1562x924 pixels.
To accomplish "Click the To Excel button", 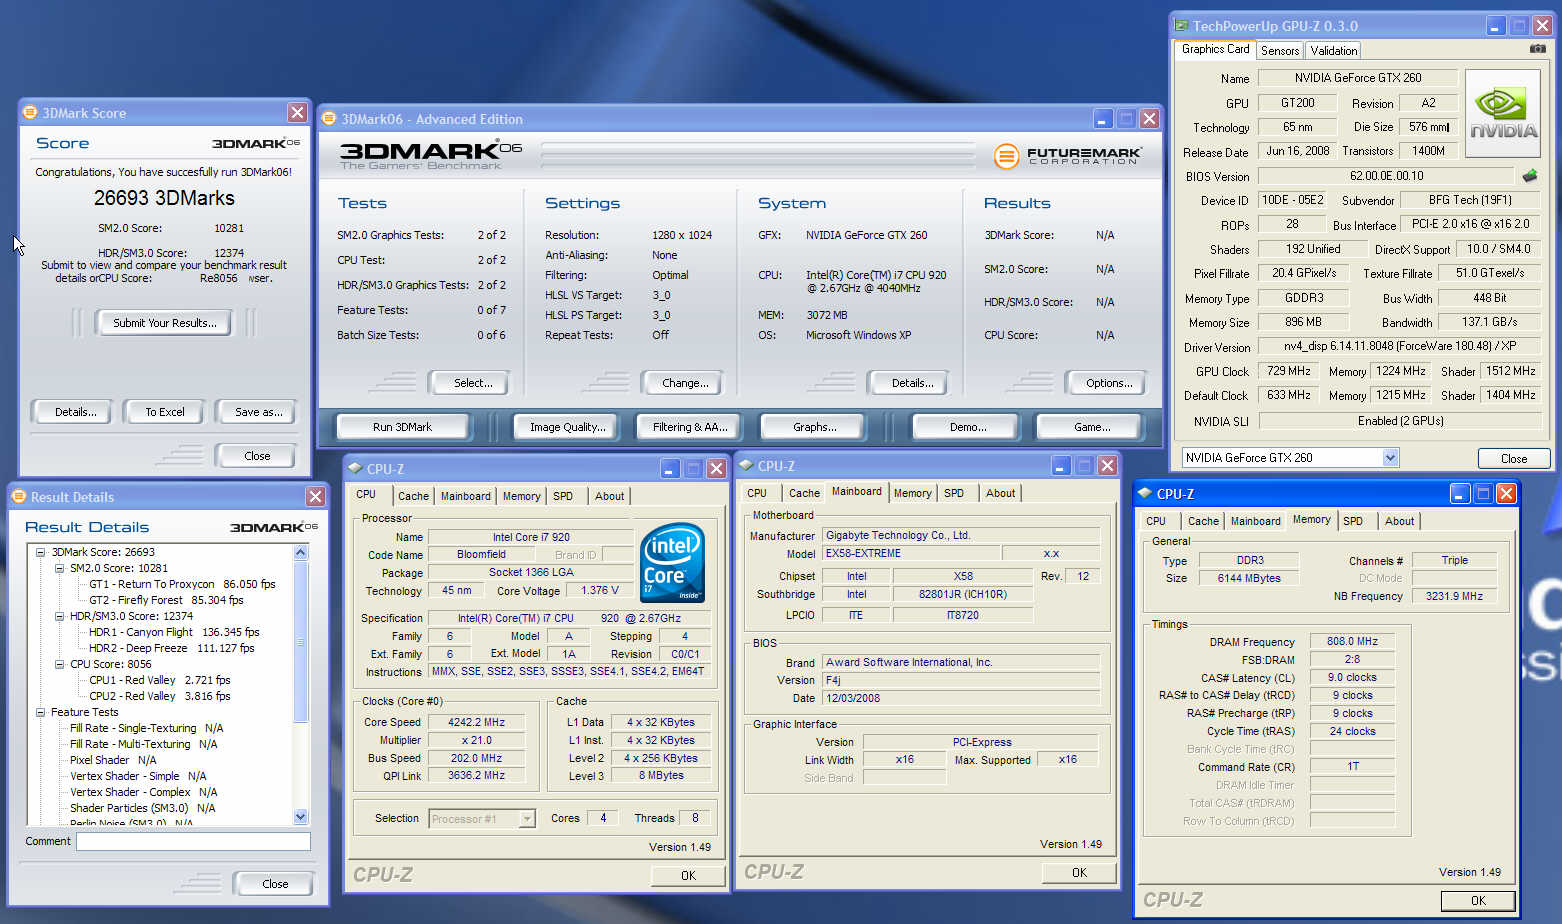I will click(165, 412).
